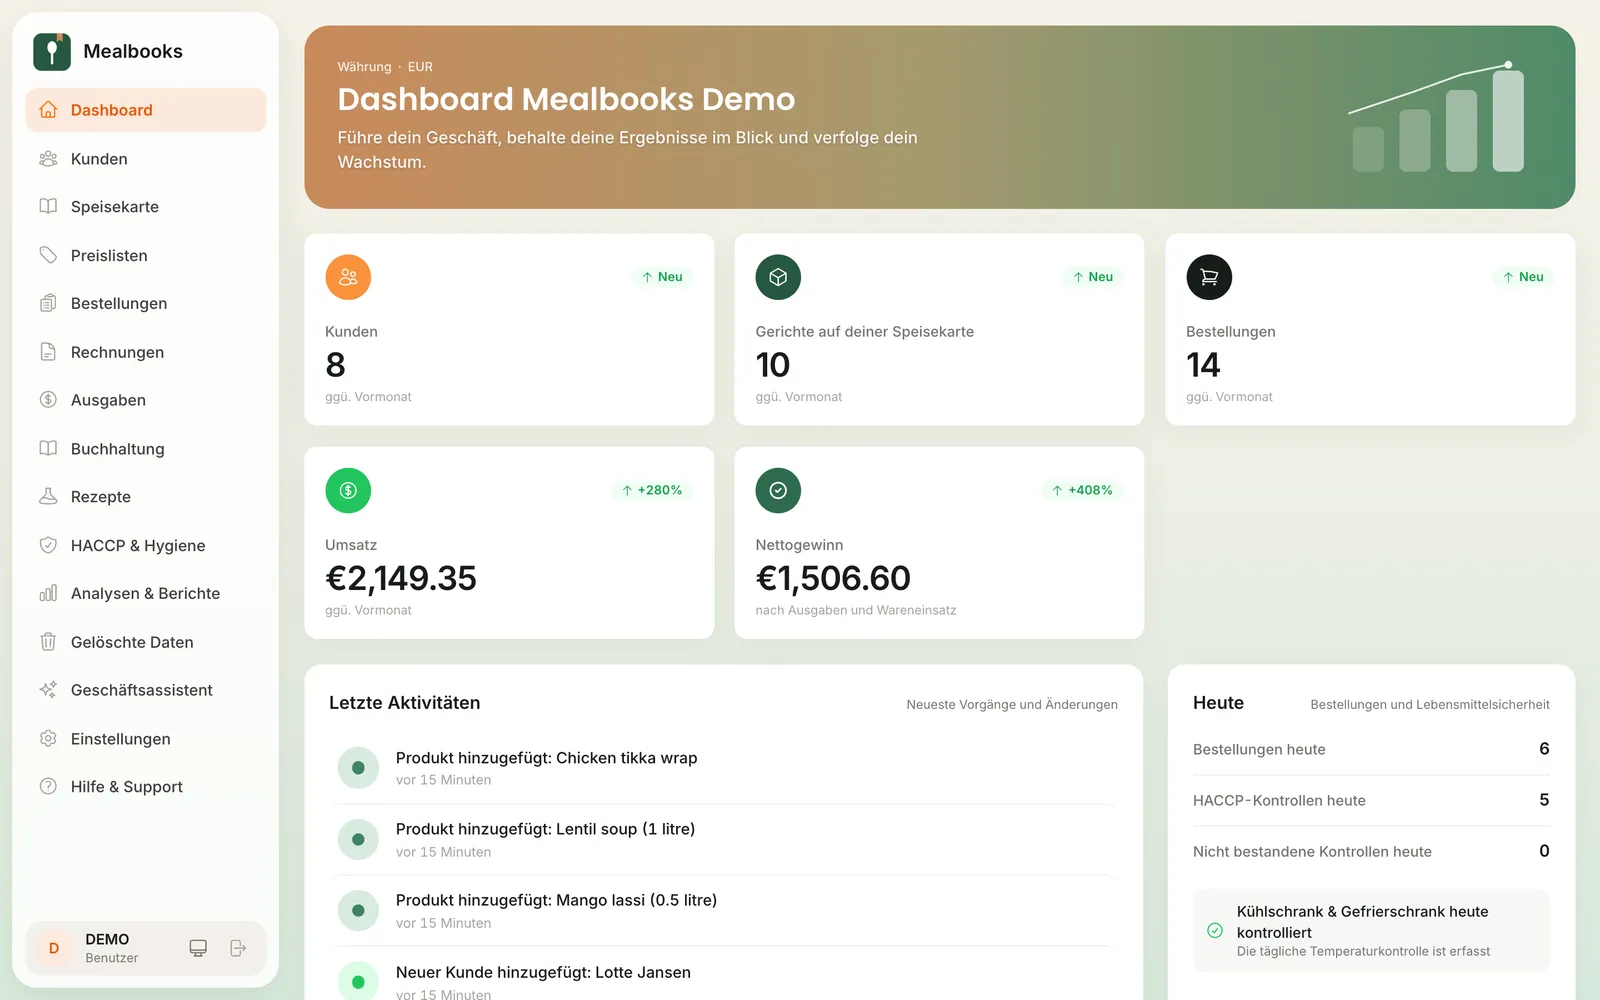
Task: Click the +280% badge on Umsatz card
Action: (652, 490)
